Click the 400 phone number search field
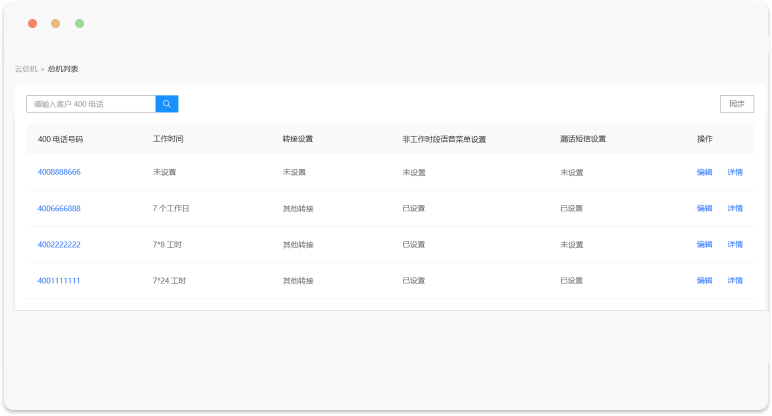The image size is (772, 416). click(91, 104)
